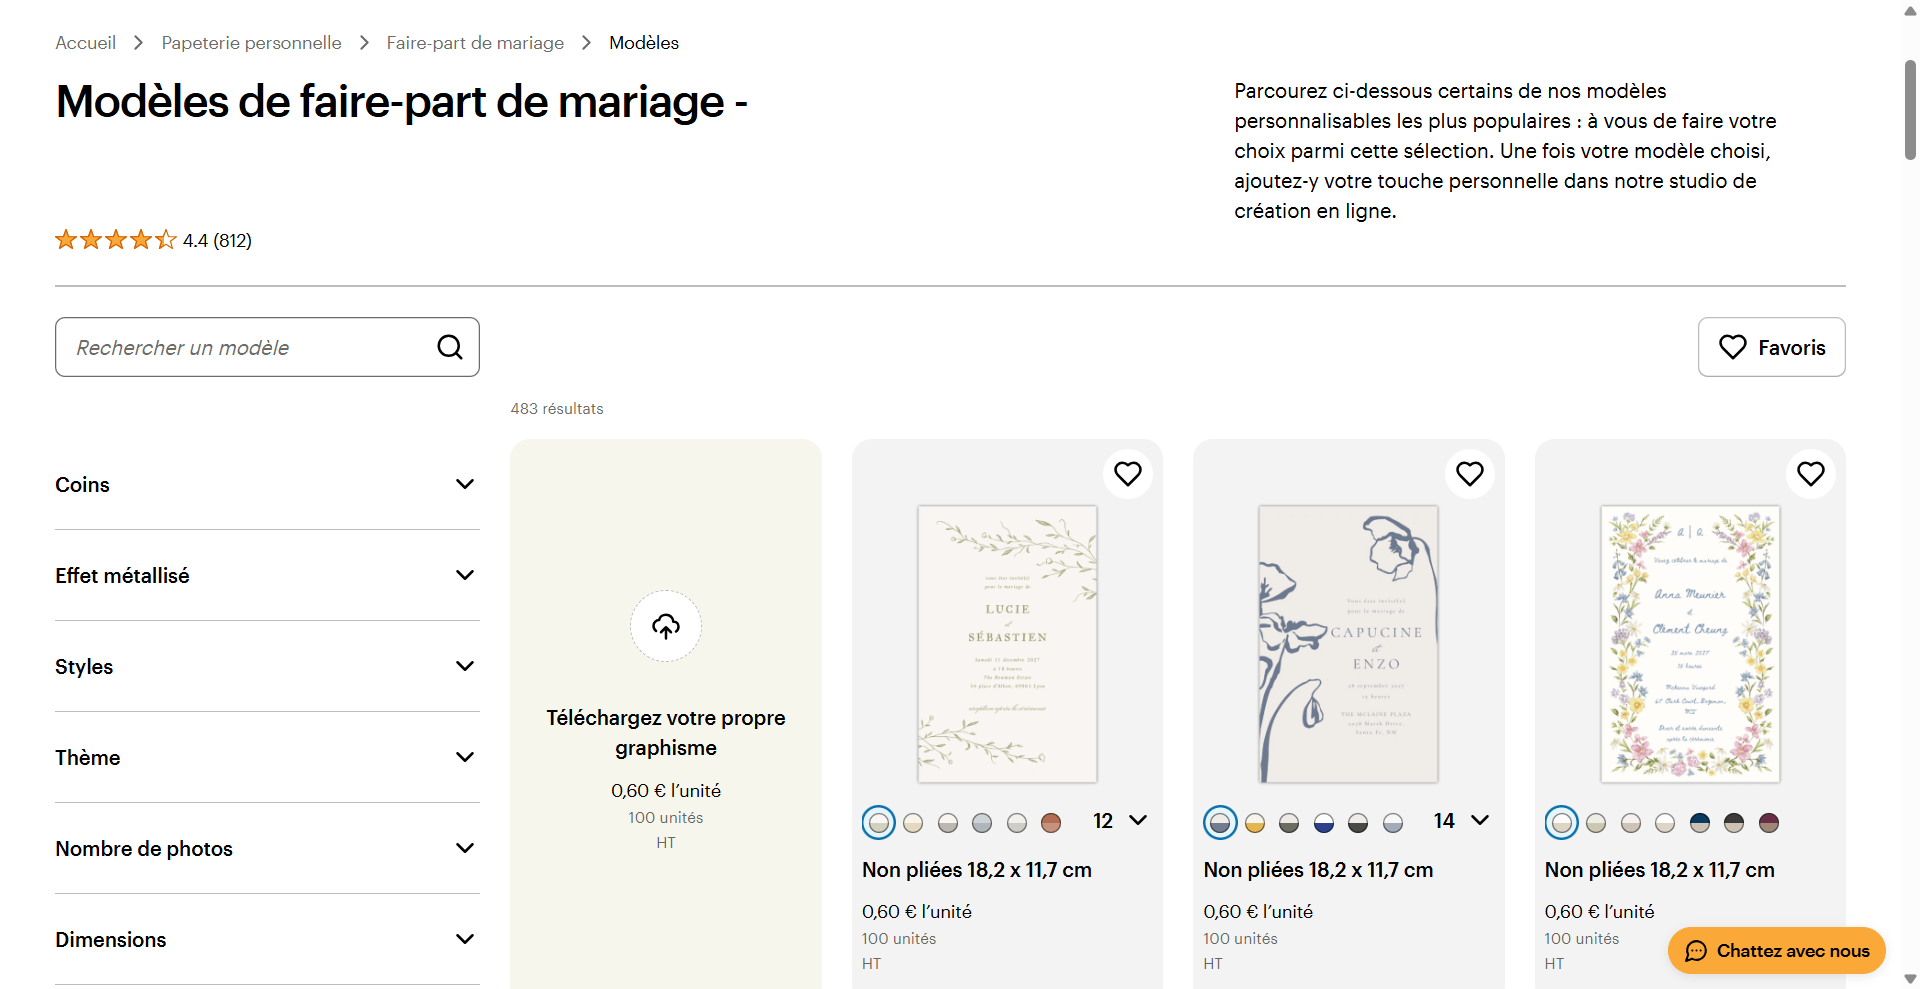
Task: Choose dark charcoal swatch on floral design
Action: (x=1734, y=823)
